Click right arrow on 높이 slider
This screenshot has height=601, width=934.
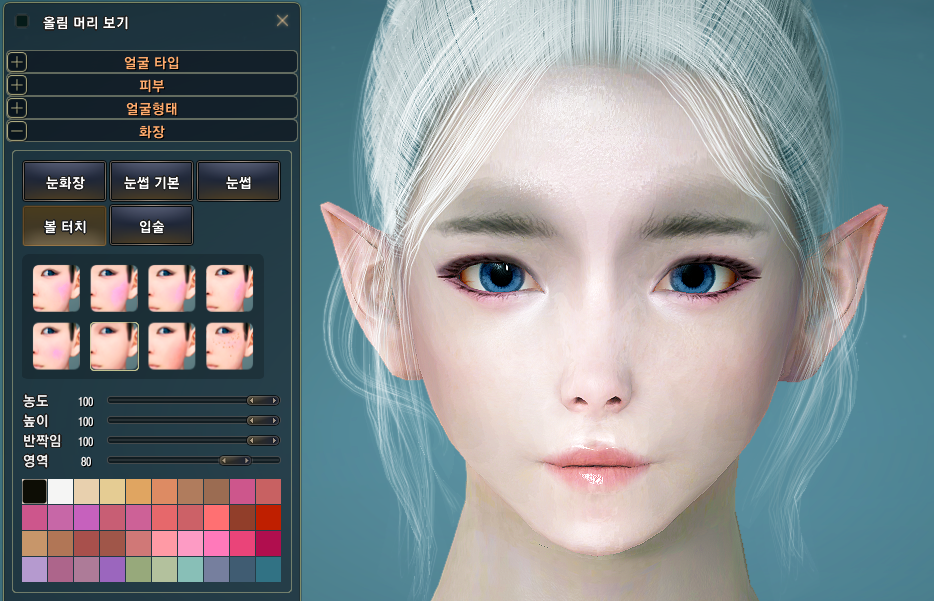274,421
